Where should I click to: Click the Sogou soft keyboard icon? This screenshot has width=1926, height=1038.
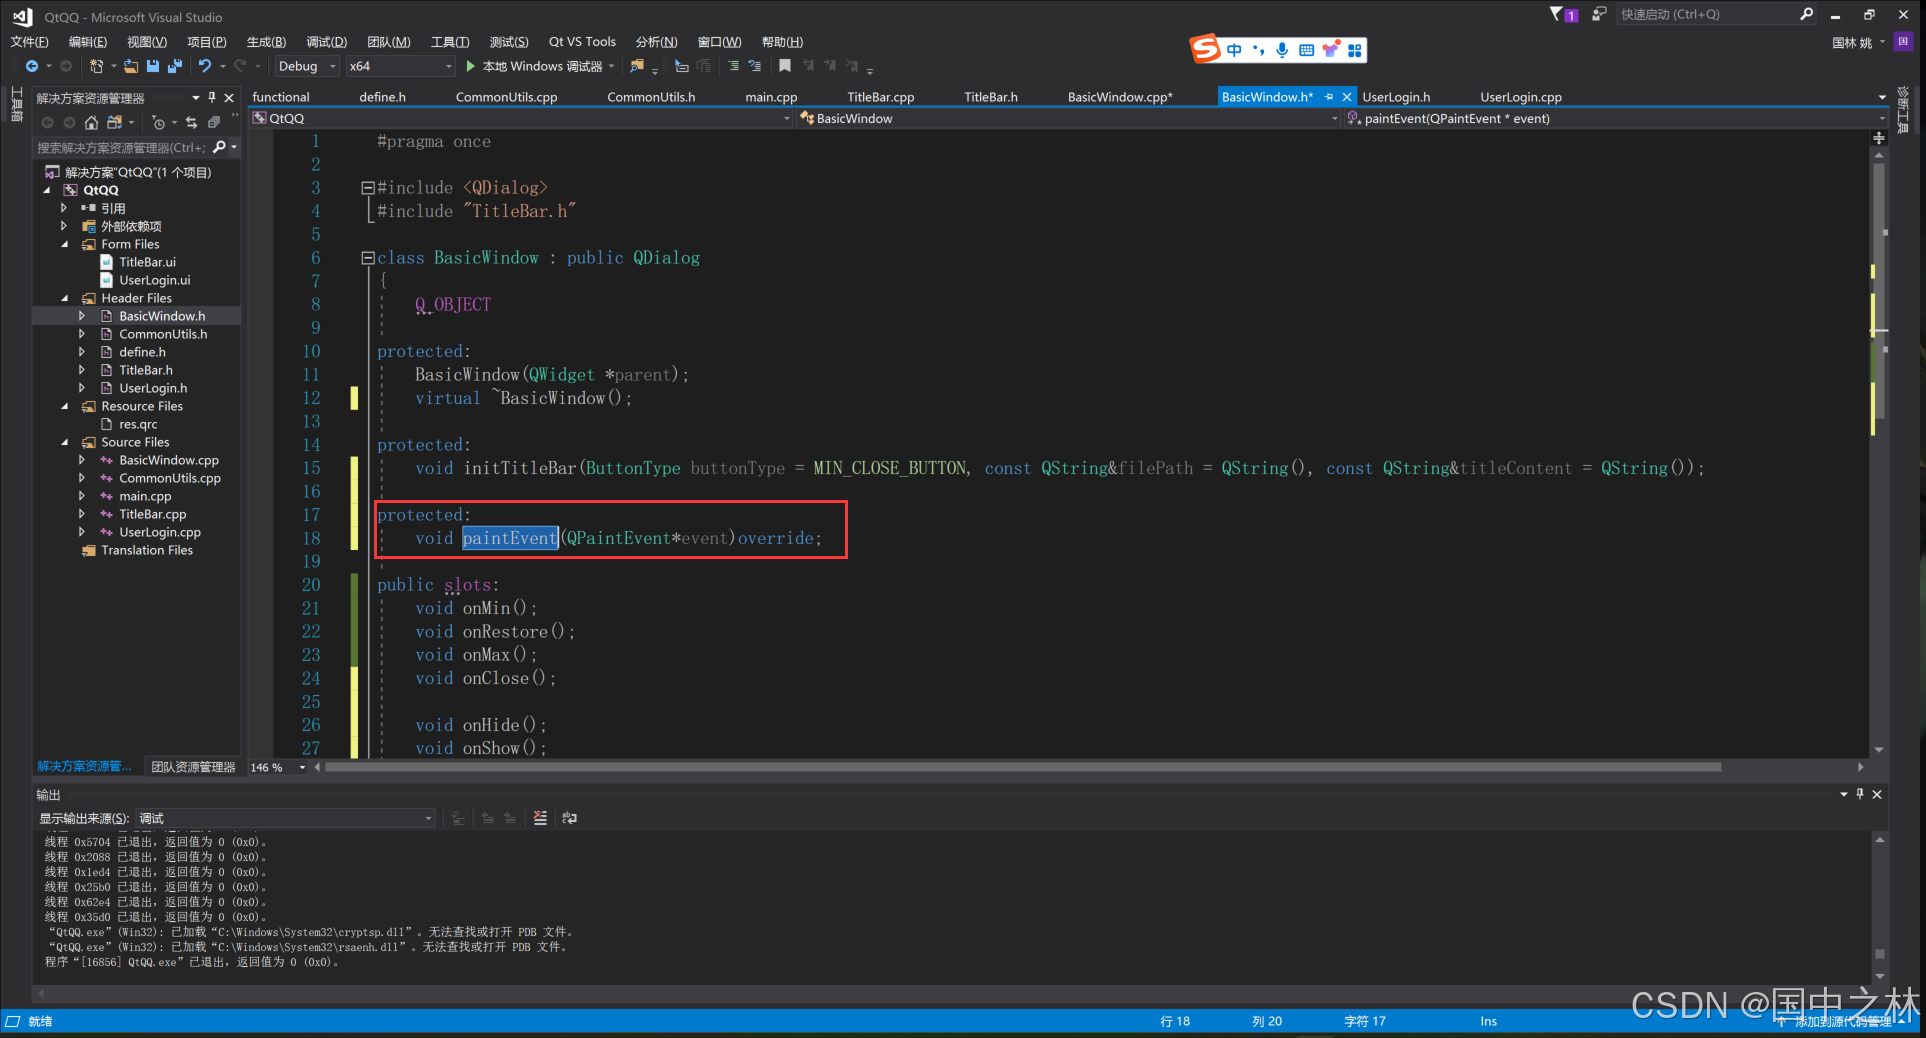(1306, 50)
